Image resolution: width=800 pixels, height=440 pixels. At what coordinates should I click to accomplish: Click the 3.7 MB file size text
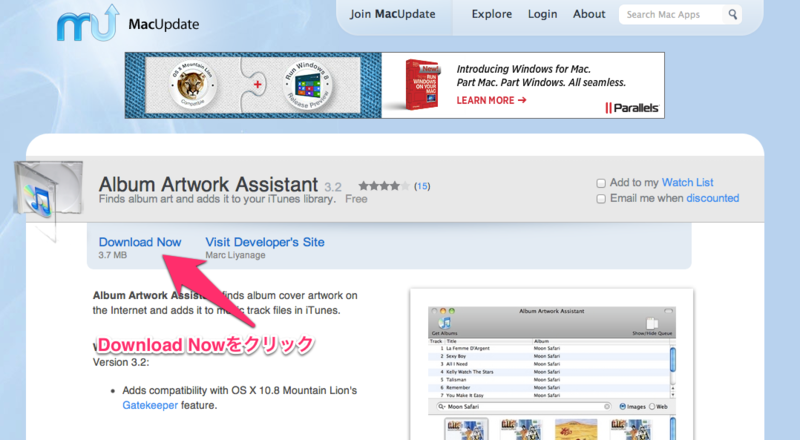click(x=113, y=255)
